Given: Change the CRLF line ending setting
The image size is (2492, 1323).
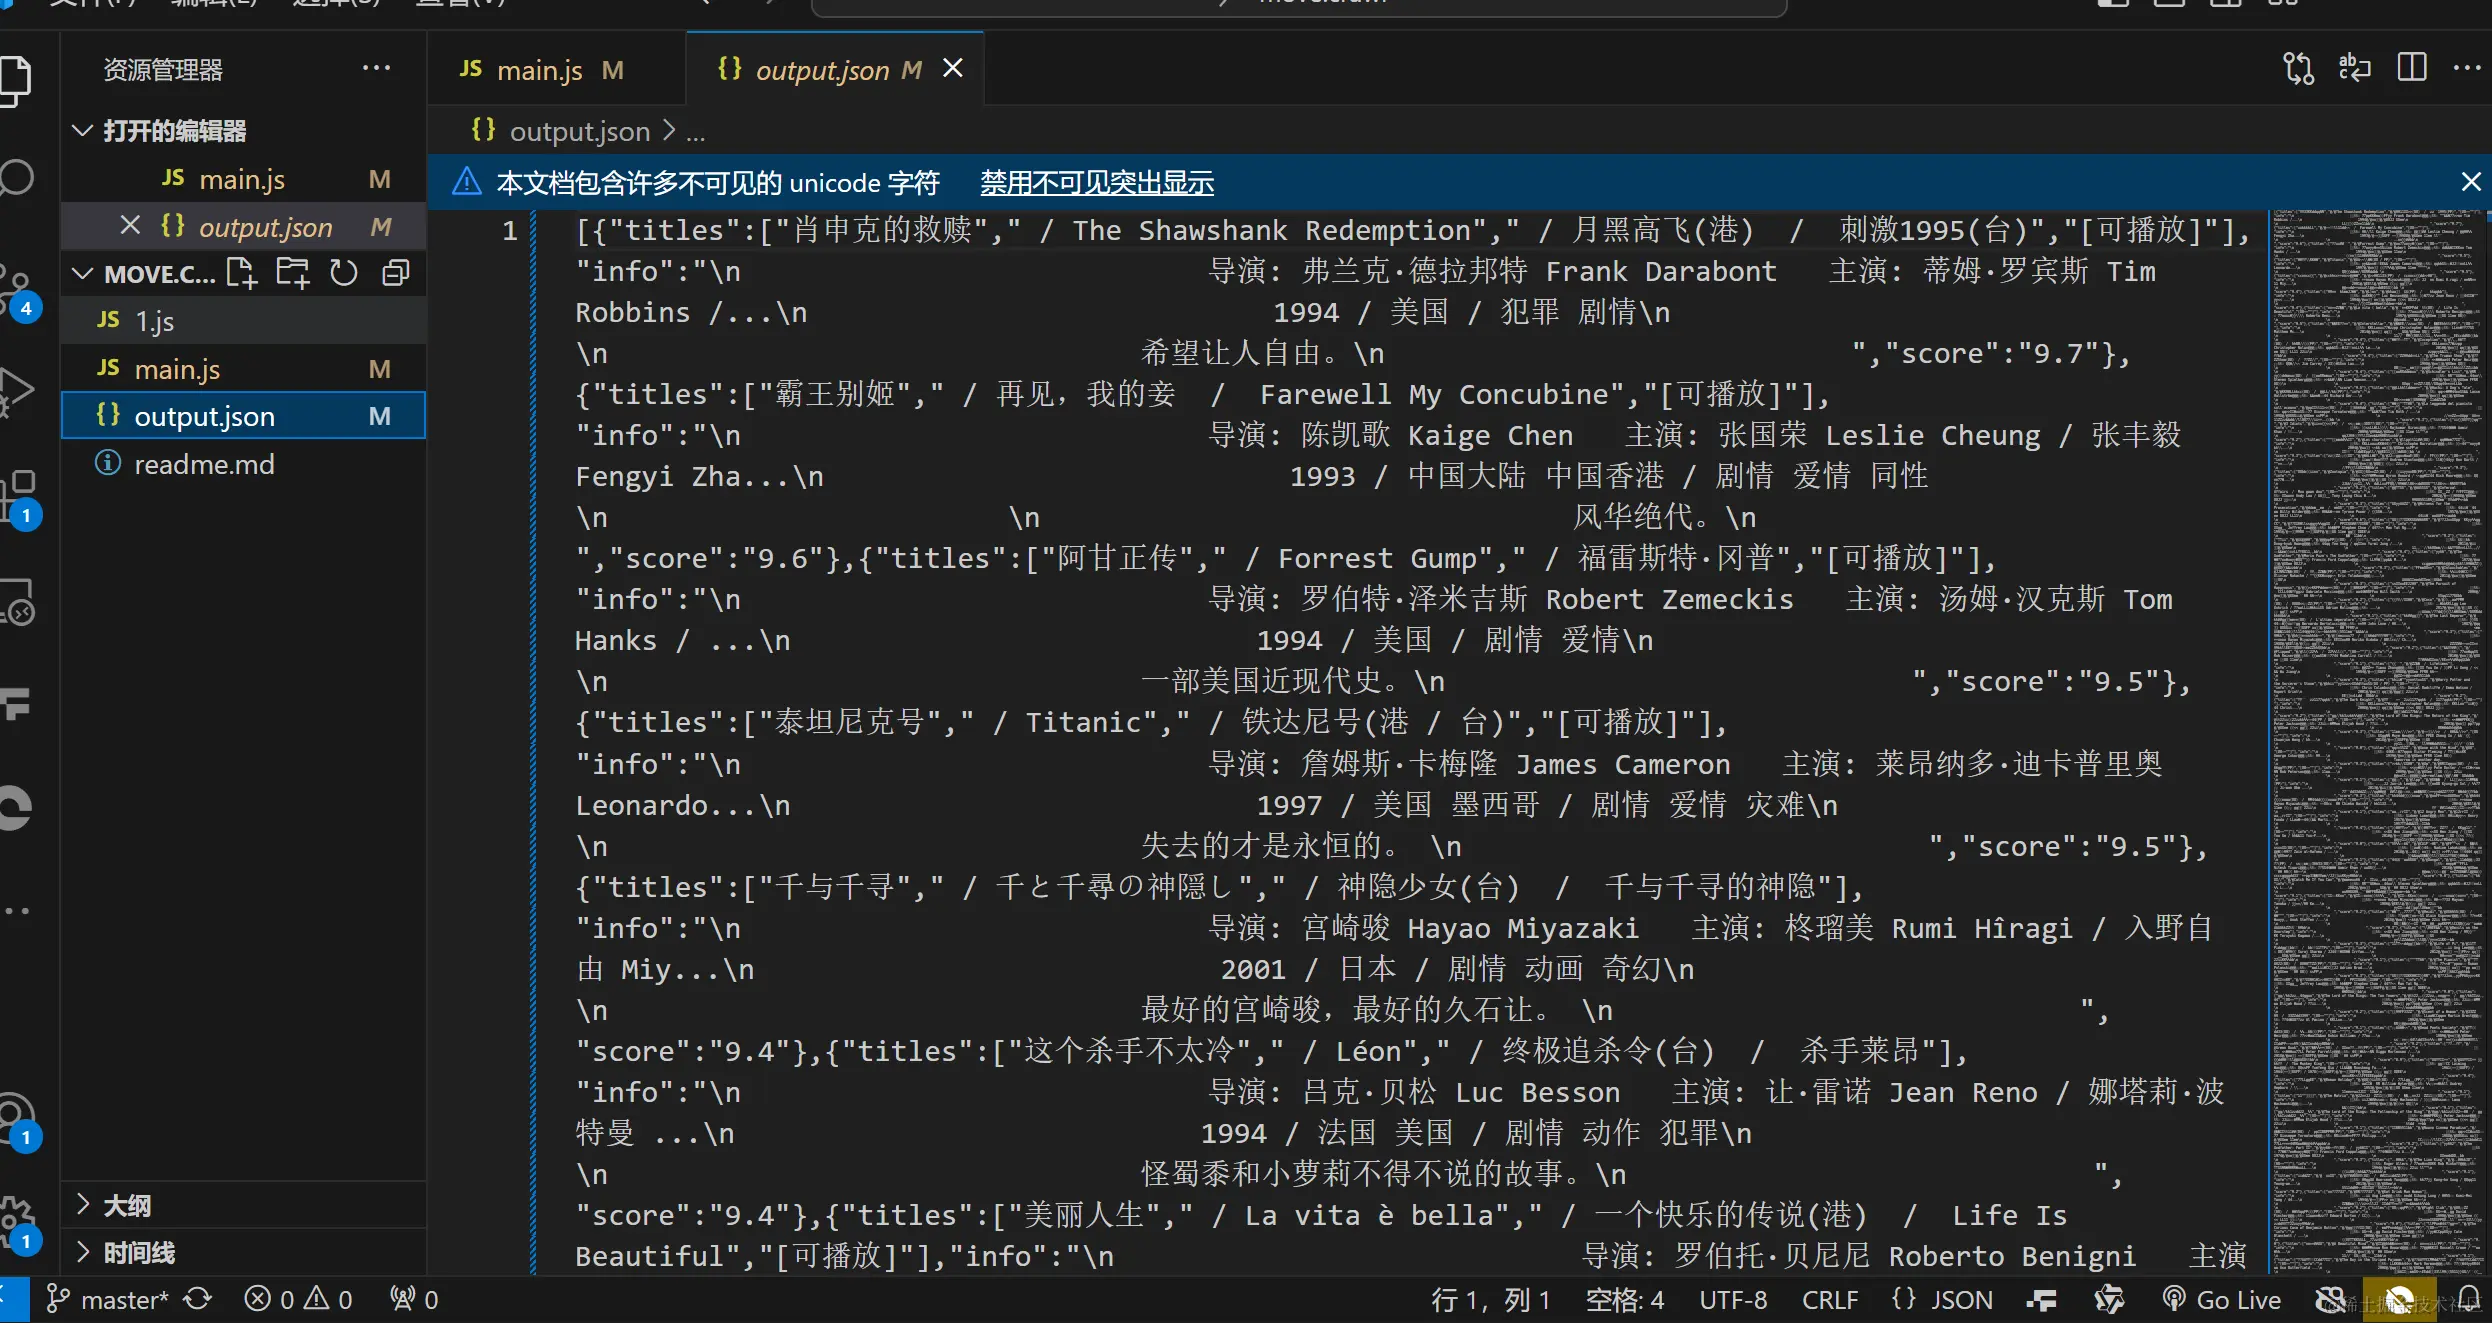Looking at the screenshot, I should point(1829,1299).
